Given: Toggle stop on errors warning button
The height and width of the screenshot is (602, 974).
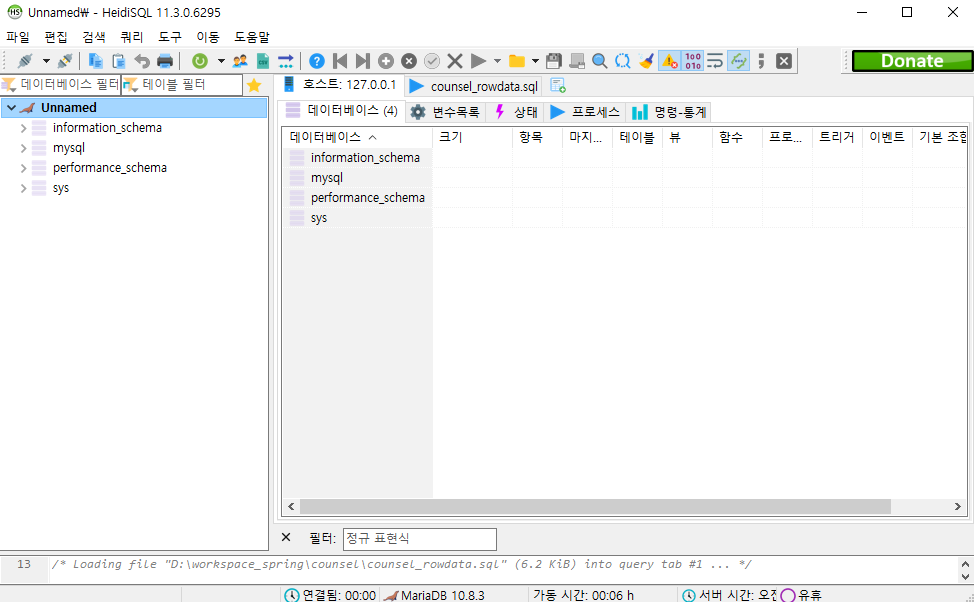Looking at the screenshot, I should [x=669, y=61].
